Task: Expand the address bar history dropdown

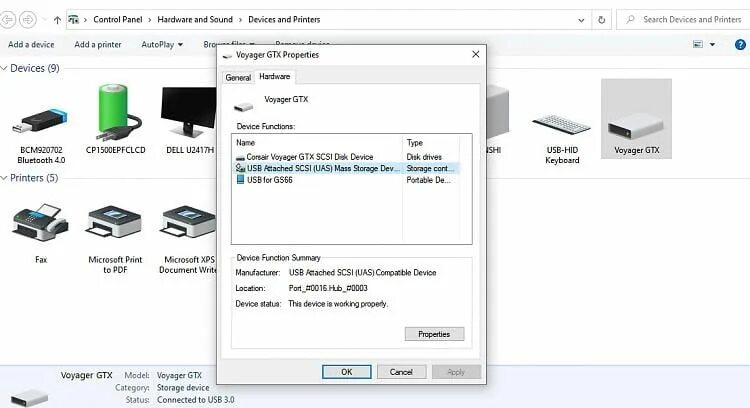Action: 581,20
